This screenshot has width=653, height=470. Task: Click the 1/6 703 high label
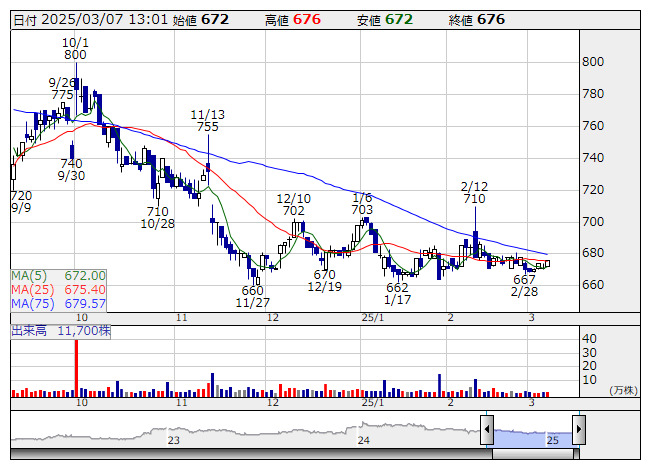[362, 204]
